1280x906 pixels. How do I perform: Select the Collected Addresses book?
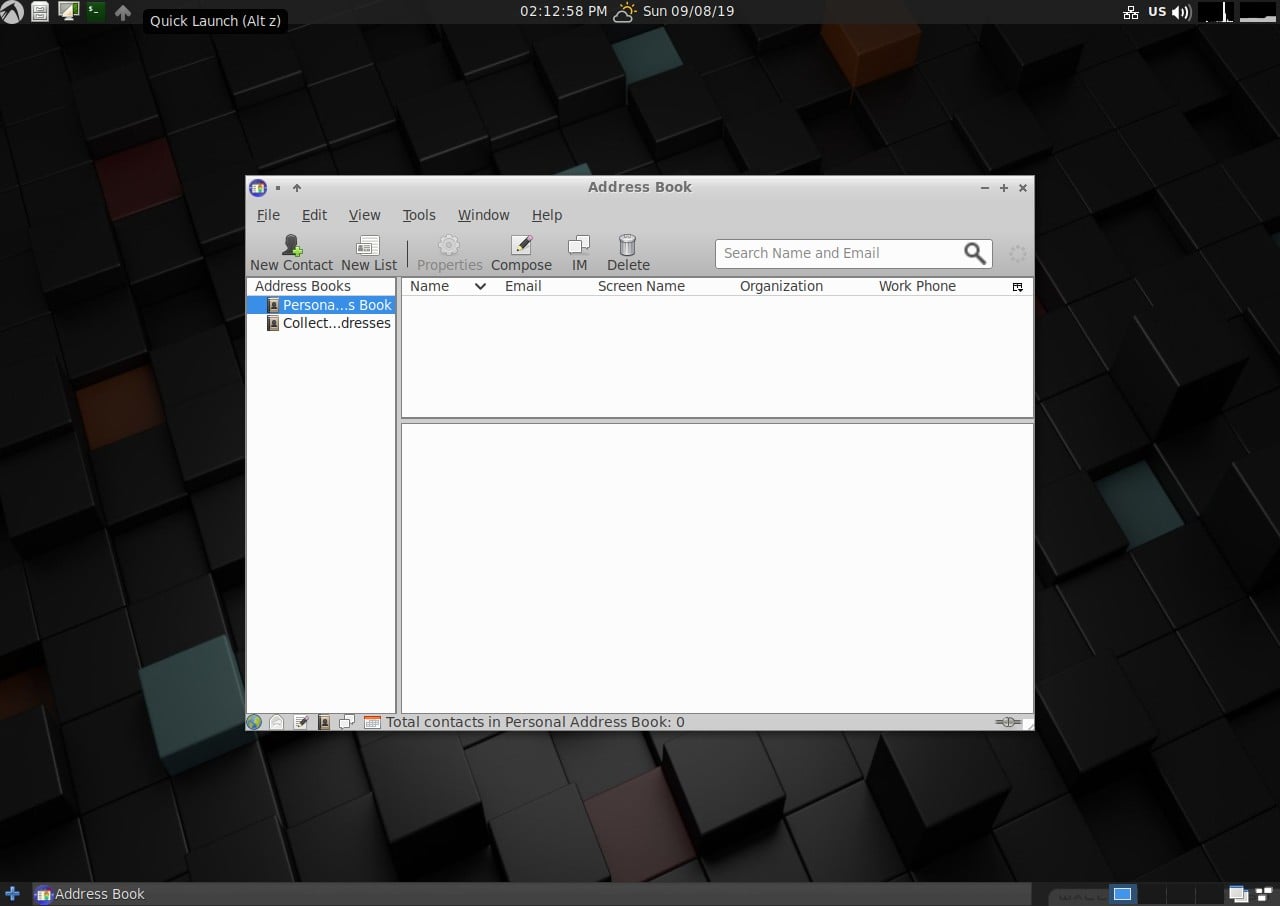[336, 323]
